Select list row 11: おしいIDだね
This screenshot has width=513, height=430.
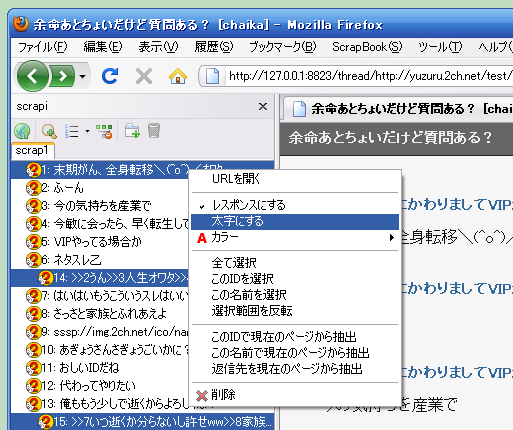pos(100,368)
